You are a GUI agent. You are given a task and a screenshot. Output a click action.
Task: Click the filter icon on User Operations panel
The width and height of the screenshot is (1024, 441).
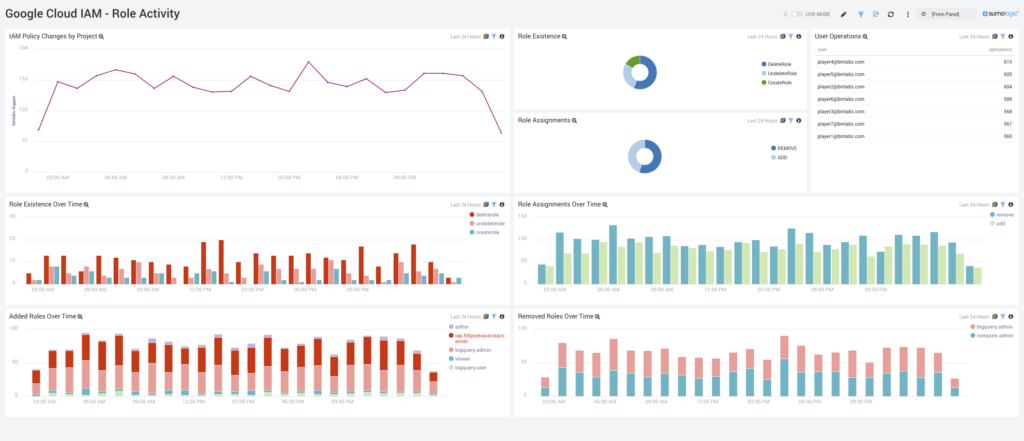pos(1002,37)
